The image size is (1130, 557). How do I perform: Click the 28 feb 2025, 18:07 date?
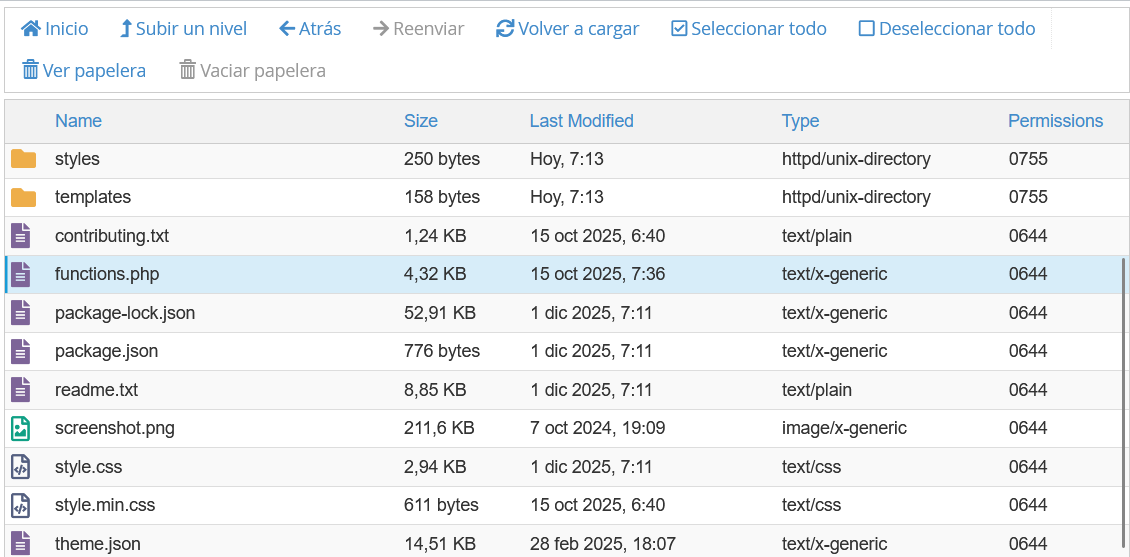coord(602,543)
